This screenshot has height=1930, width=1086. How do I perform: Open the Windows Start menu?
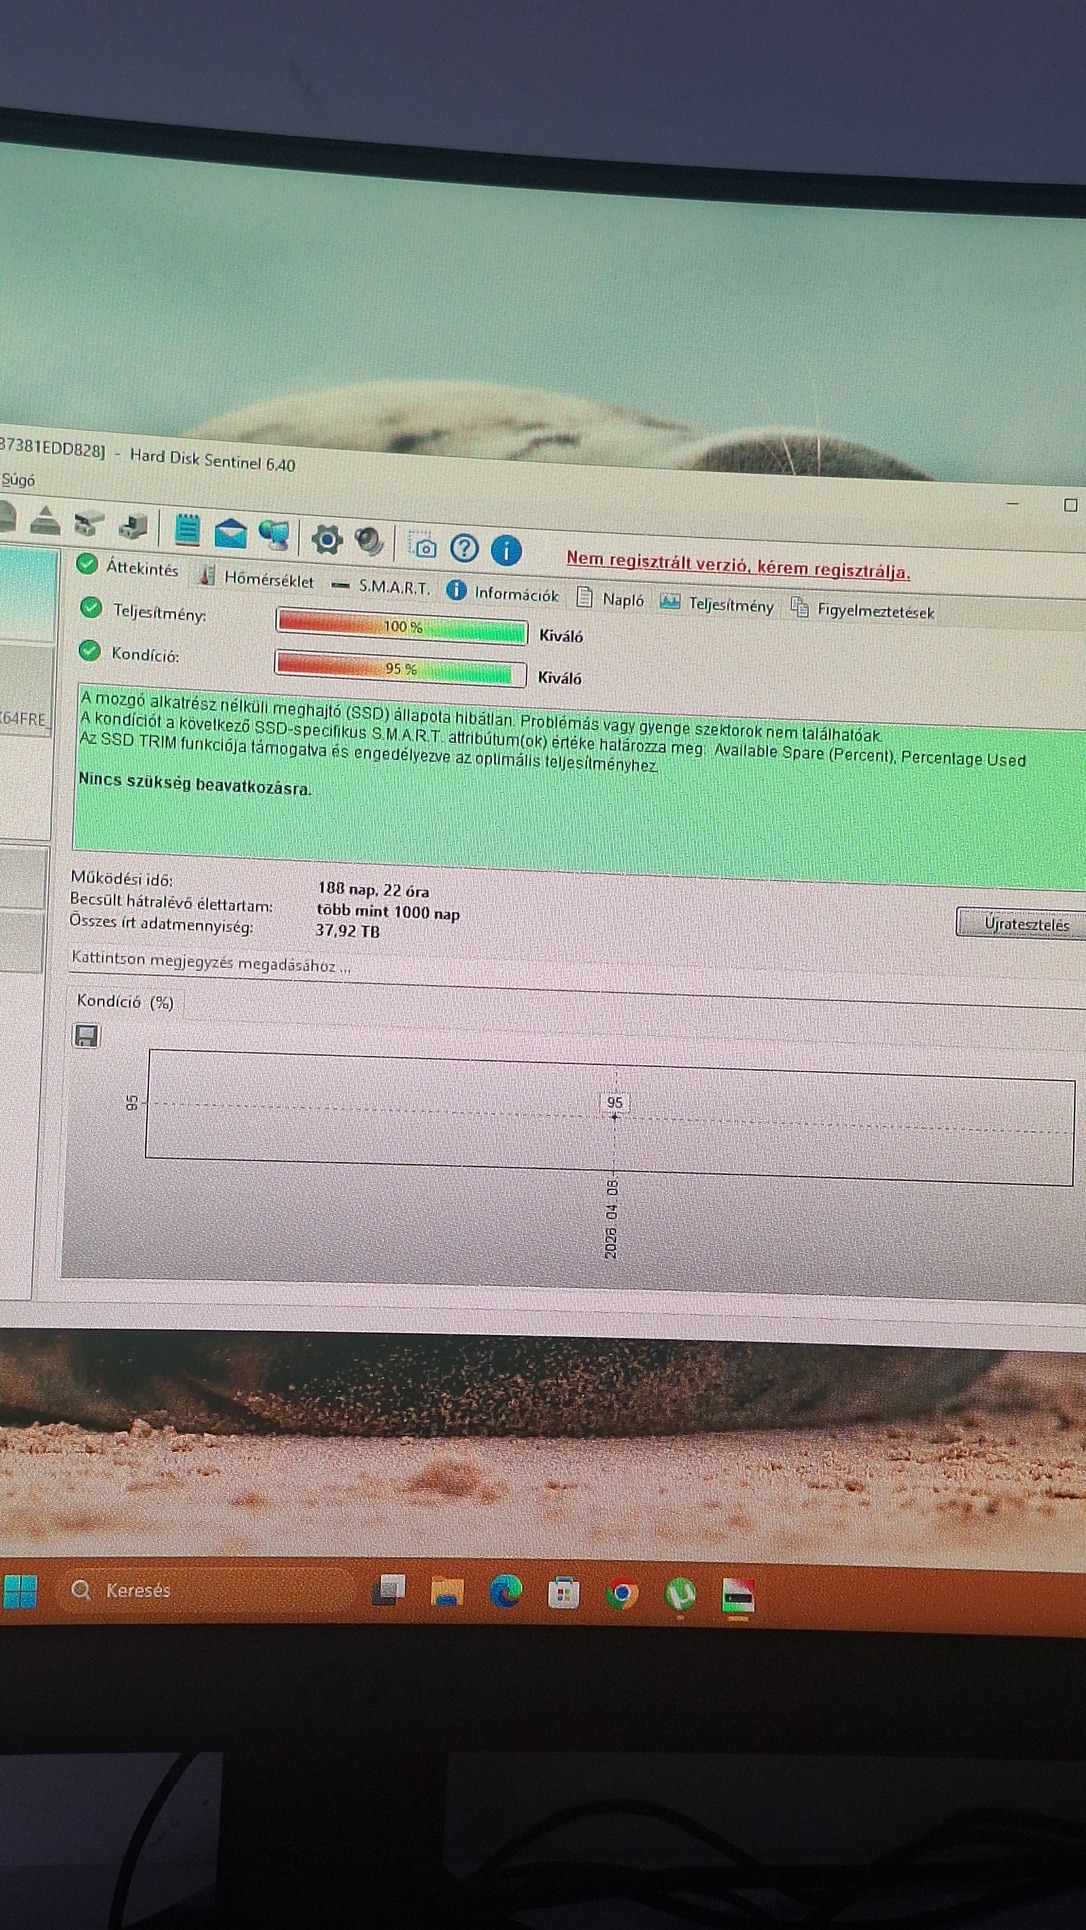[x=20, y=1591]
